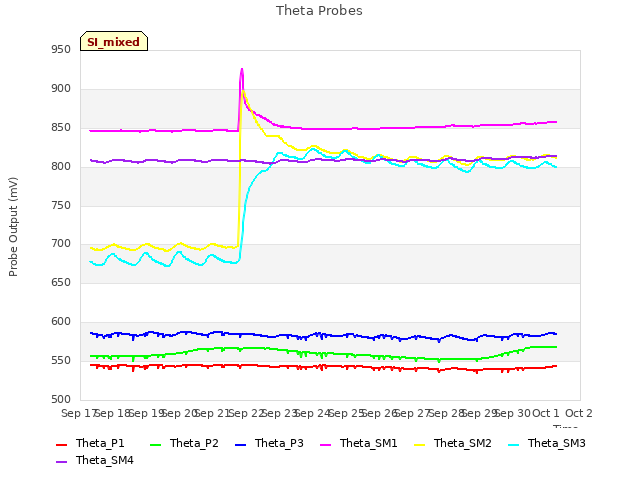Click the magenta Theta_SM1 spike peak
Image resolution: width=640 pixels, height=480 pixels.
[242, 69]
